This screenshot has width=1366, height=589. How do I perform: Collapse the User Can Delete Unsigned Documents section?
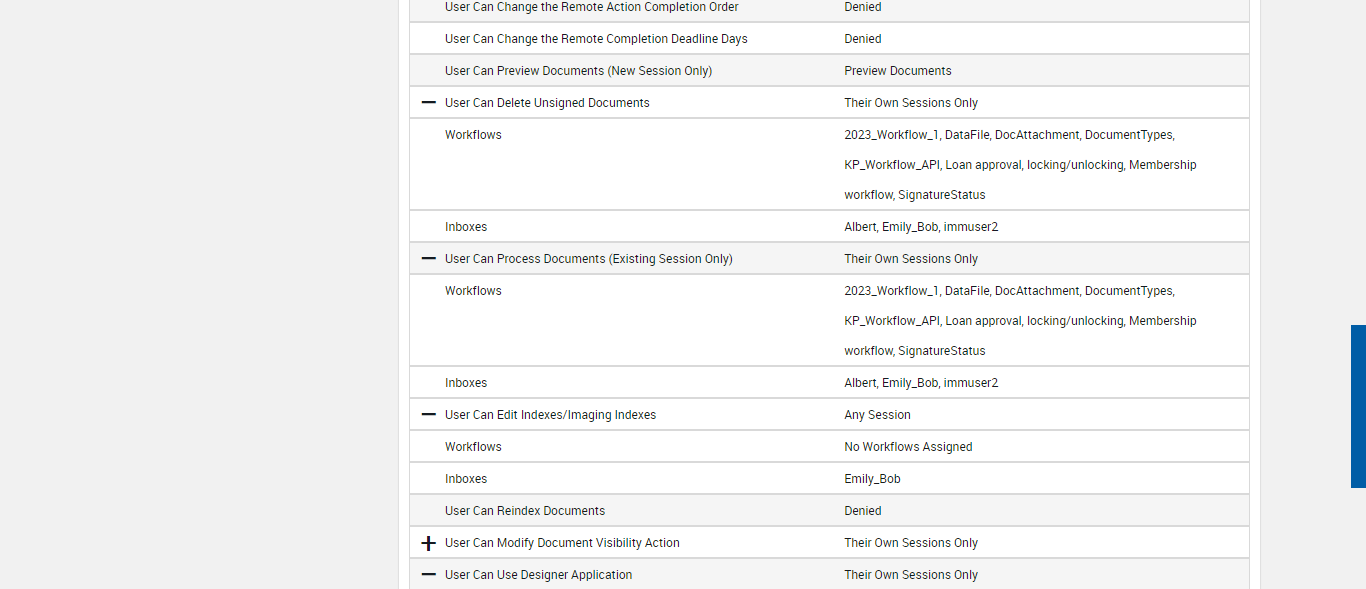pos(429,103)
